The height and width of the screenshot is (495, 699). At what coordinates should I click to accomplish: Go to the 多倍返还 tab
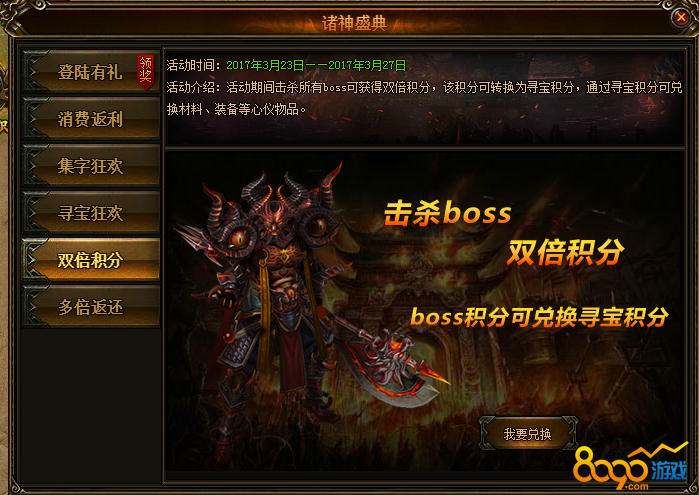(91, 307)
